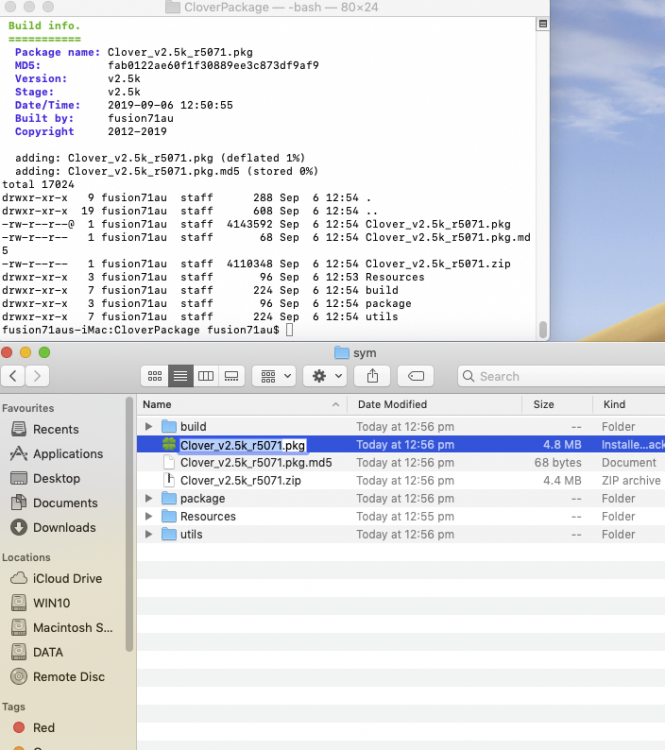Click the Share toolbar button

(372, 376)
